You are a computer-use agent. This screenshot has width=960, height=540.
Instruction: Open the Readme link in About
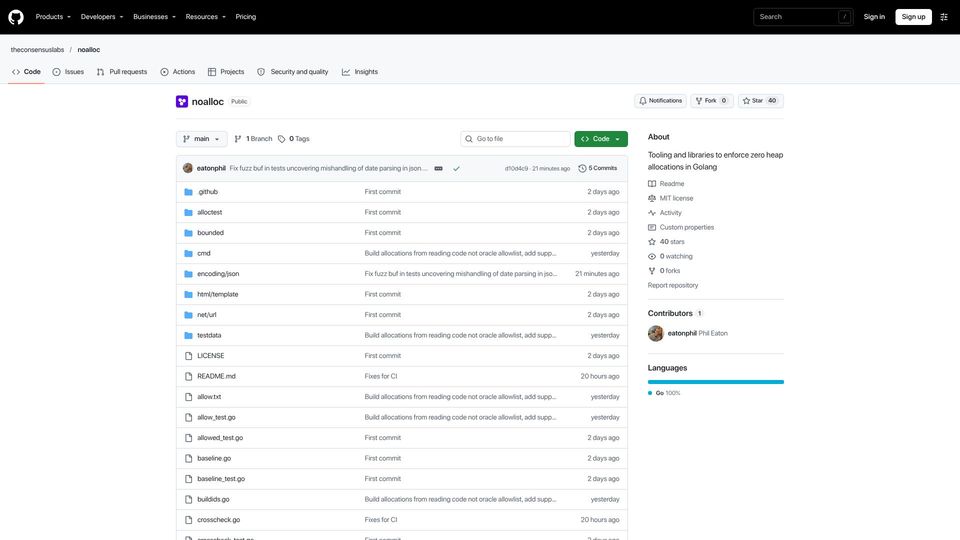coord(666,184)
